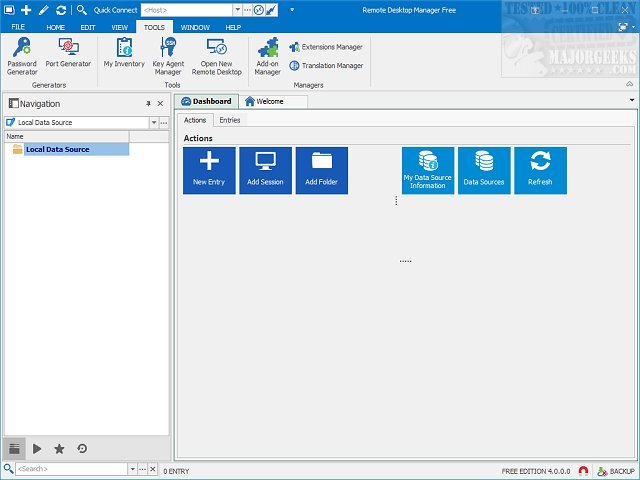This screenshot has height=480, width=640.
Task: Select Local Data Source tree node
Action: pyautogui.click(x=57, y=149)
